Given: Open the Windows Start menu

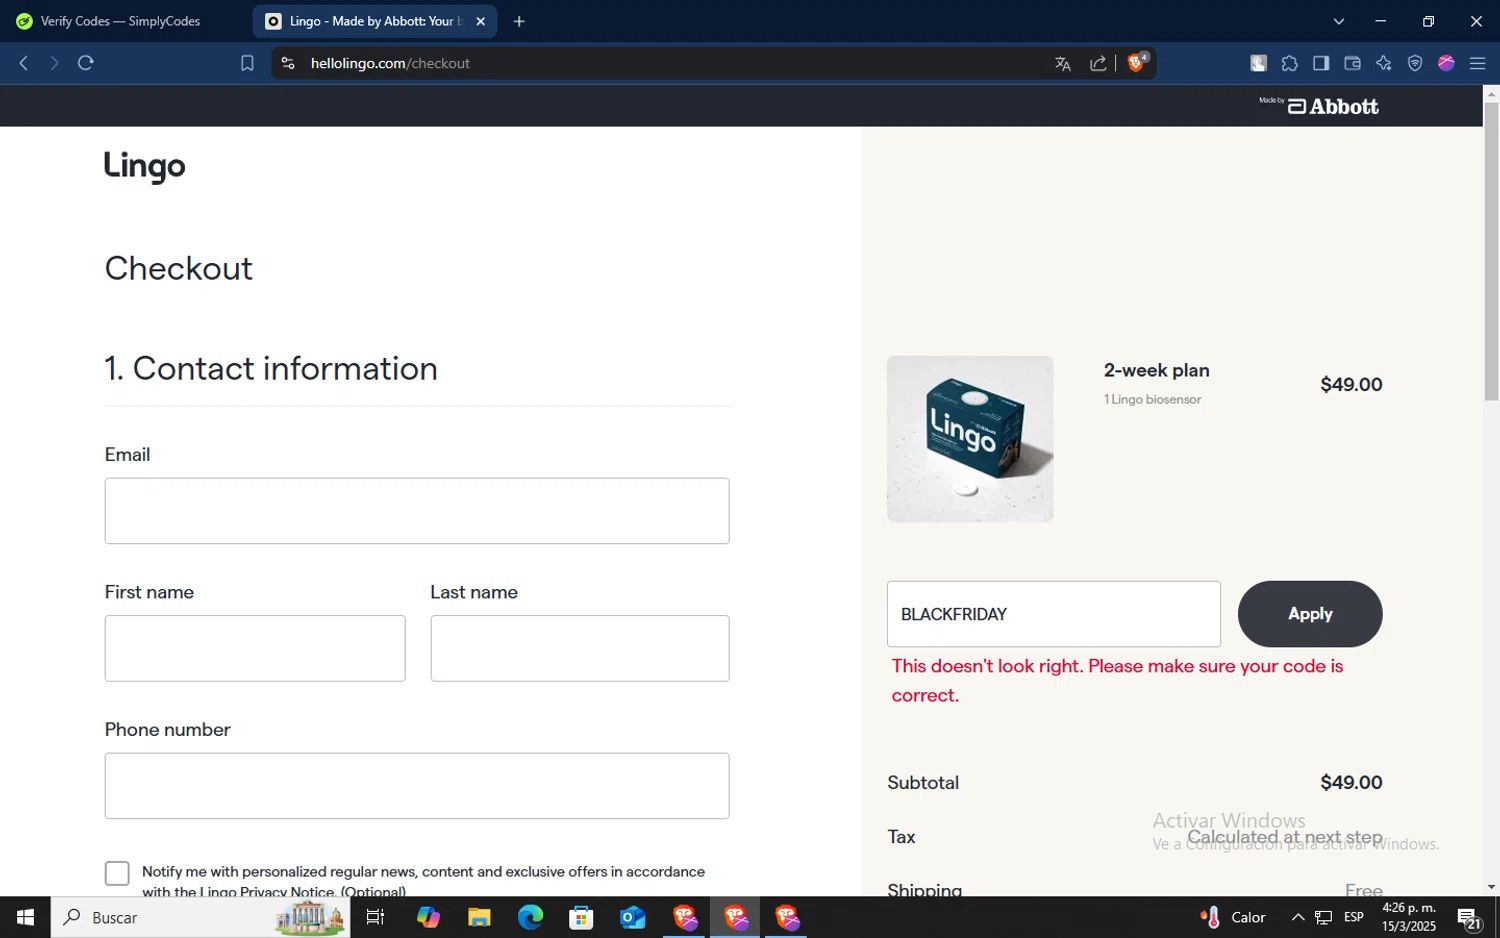Looking at the screenshot, I should pyautogui.click(x=25, y=917).
